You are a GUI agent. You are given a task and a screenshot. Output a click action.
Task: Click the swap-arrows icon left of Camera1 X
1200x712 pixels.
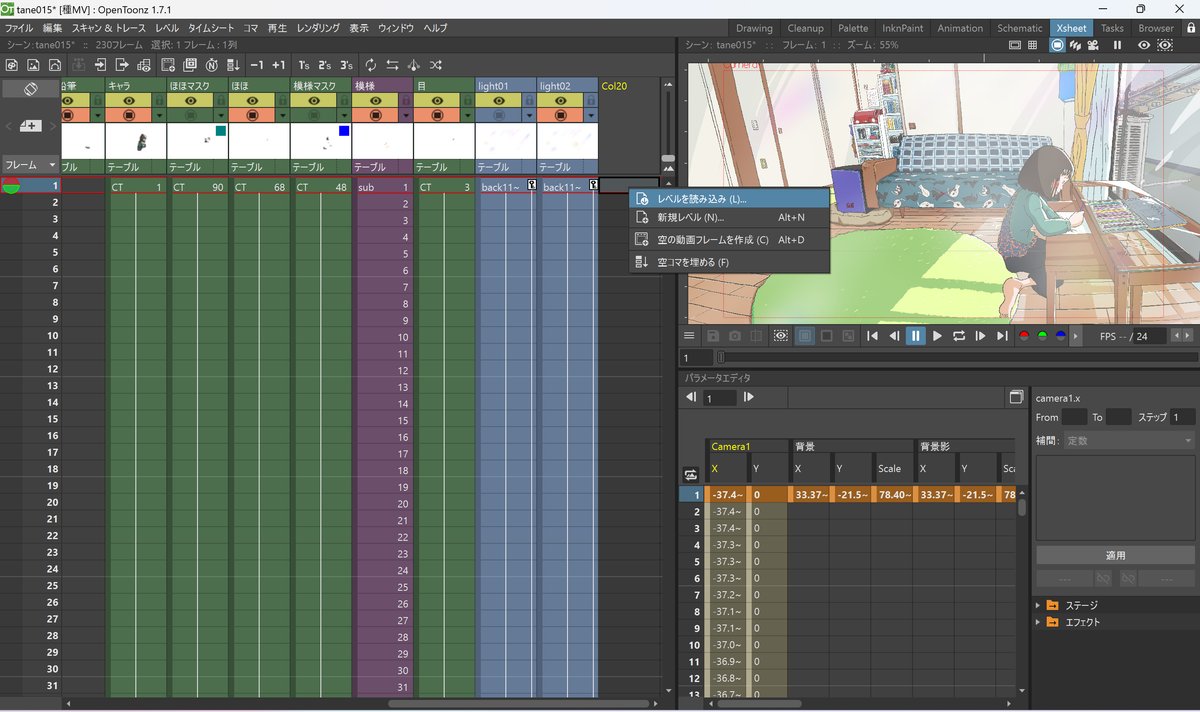[690, 474]
